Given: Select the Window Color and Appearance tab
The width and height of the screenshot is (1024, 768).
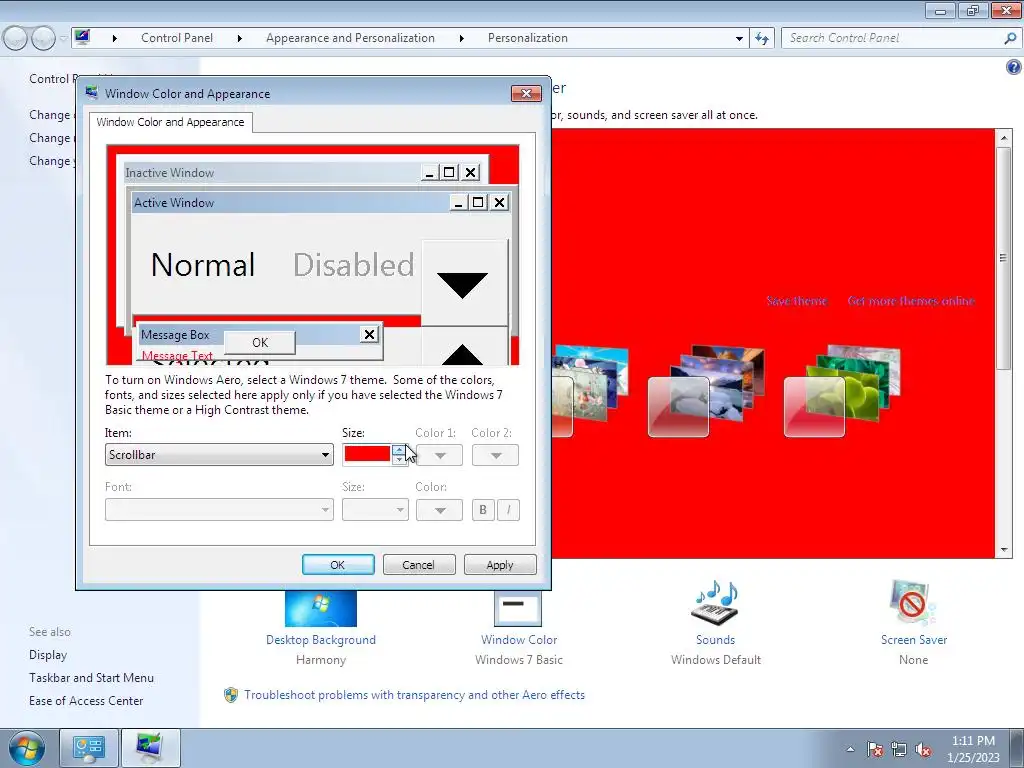Looking at the screenshot, I should pyautogui.click(x=170, y=122).
